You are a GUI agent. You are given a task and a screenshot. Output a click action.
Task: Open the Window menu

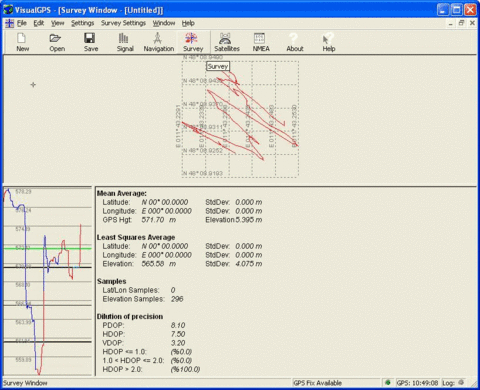click(164, 23)
